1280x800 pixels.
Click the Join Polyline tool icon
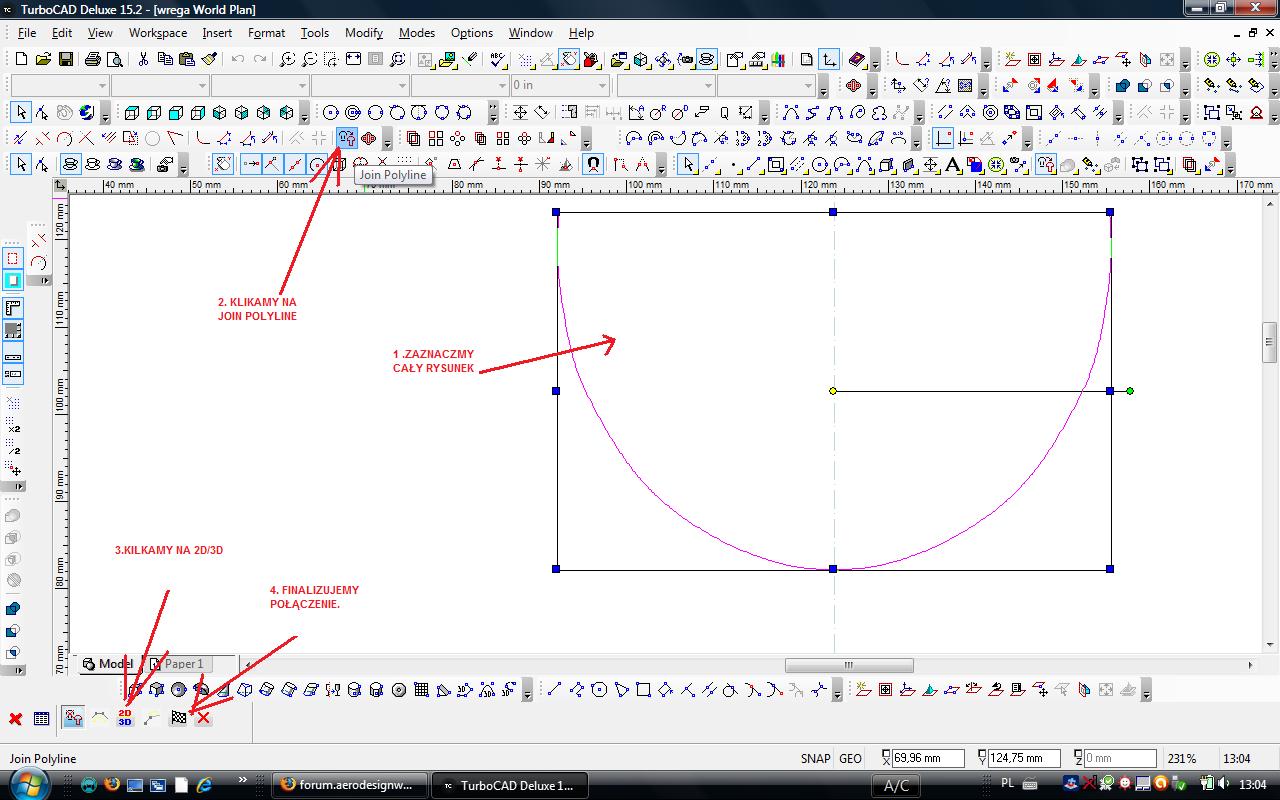pos(347,138)
